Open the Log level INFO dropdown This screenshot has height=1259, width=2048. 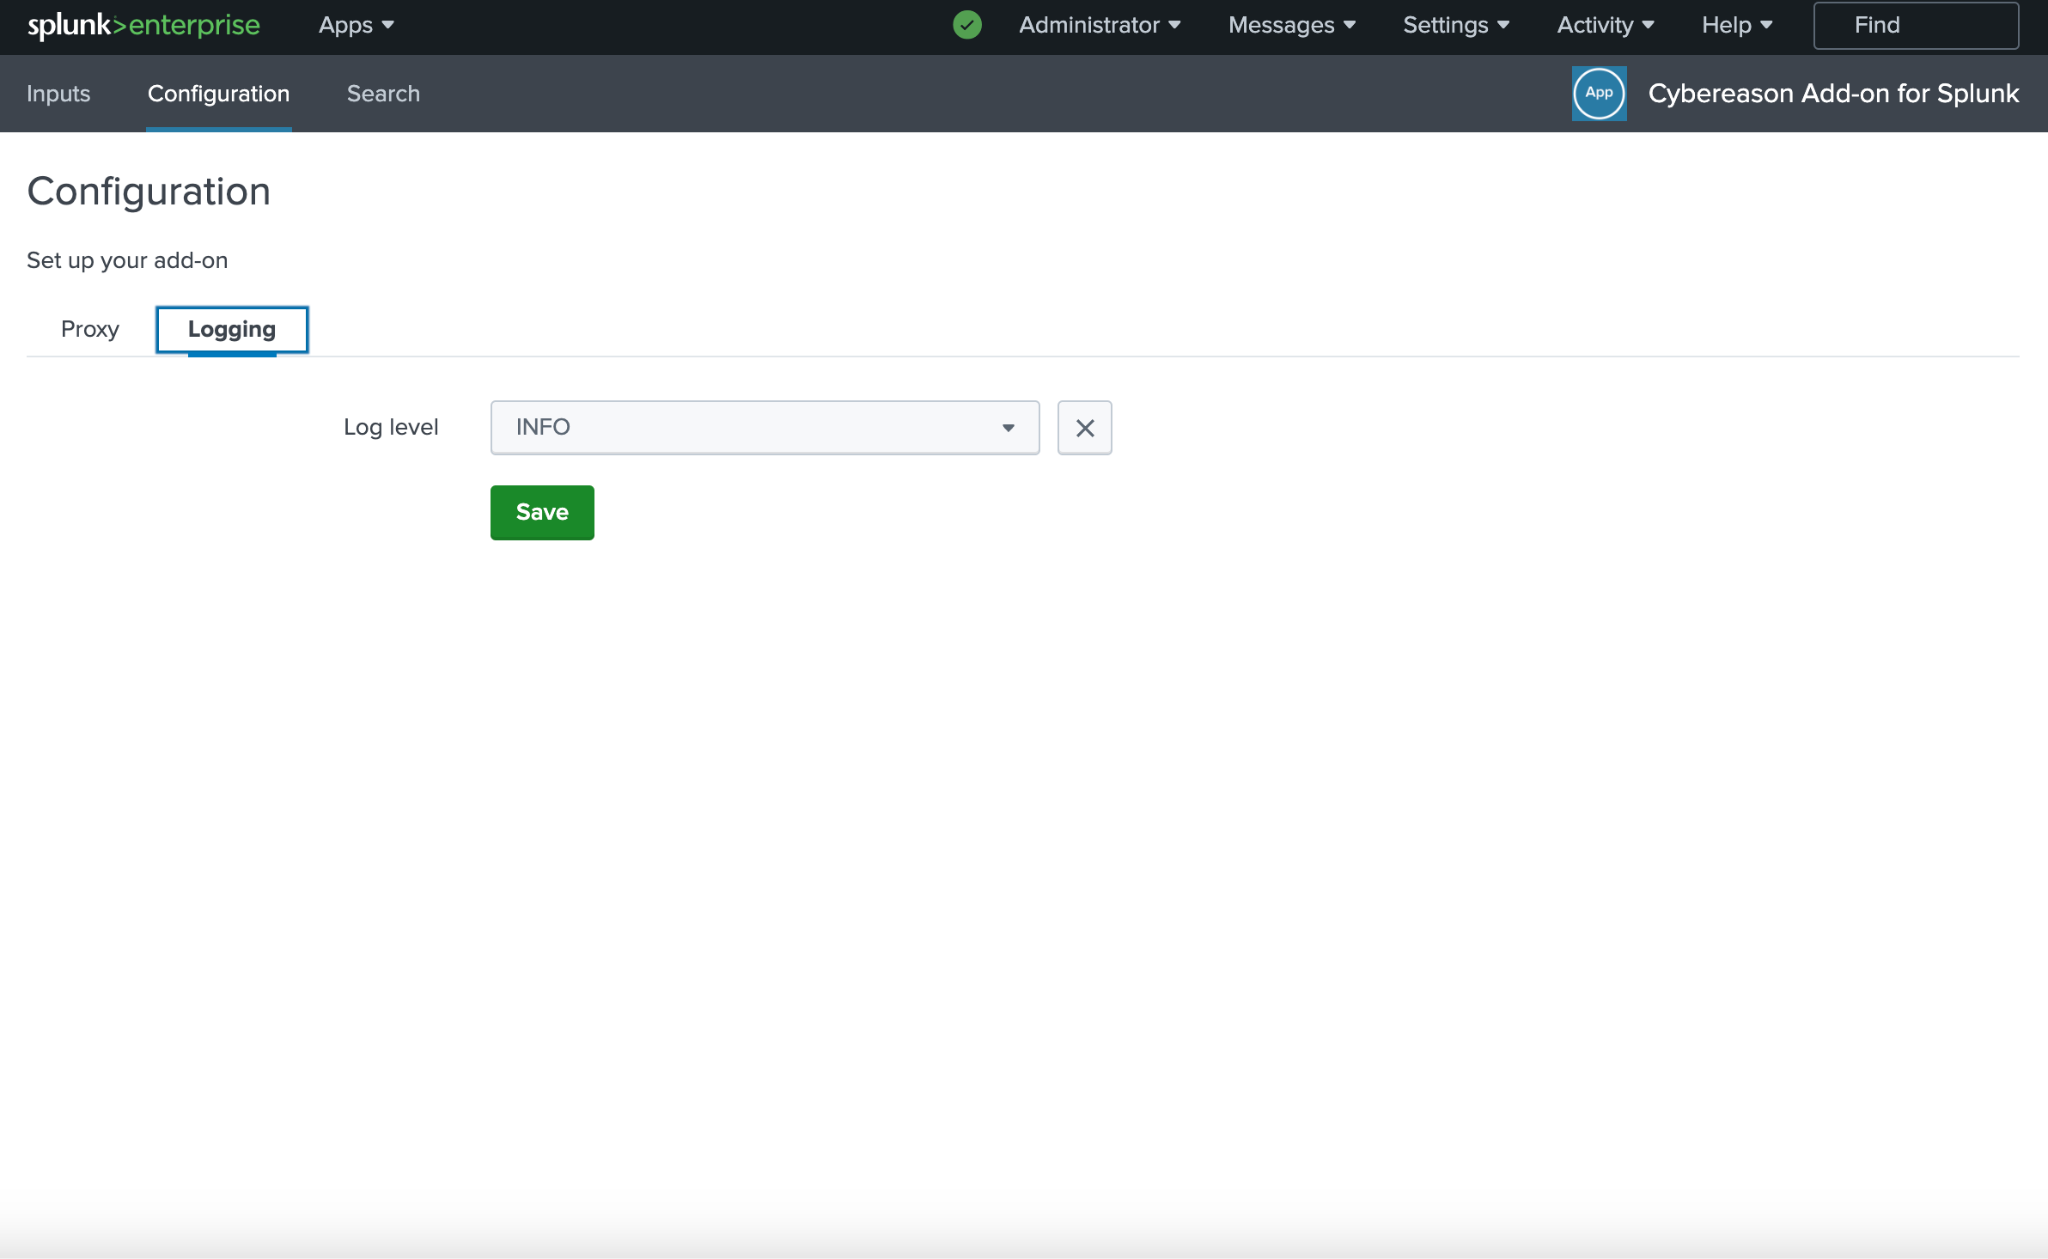pos(765,428)
